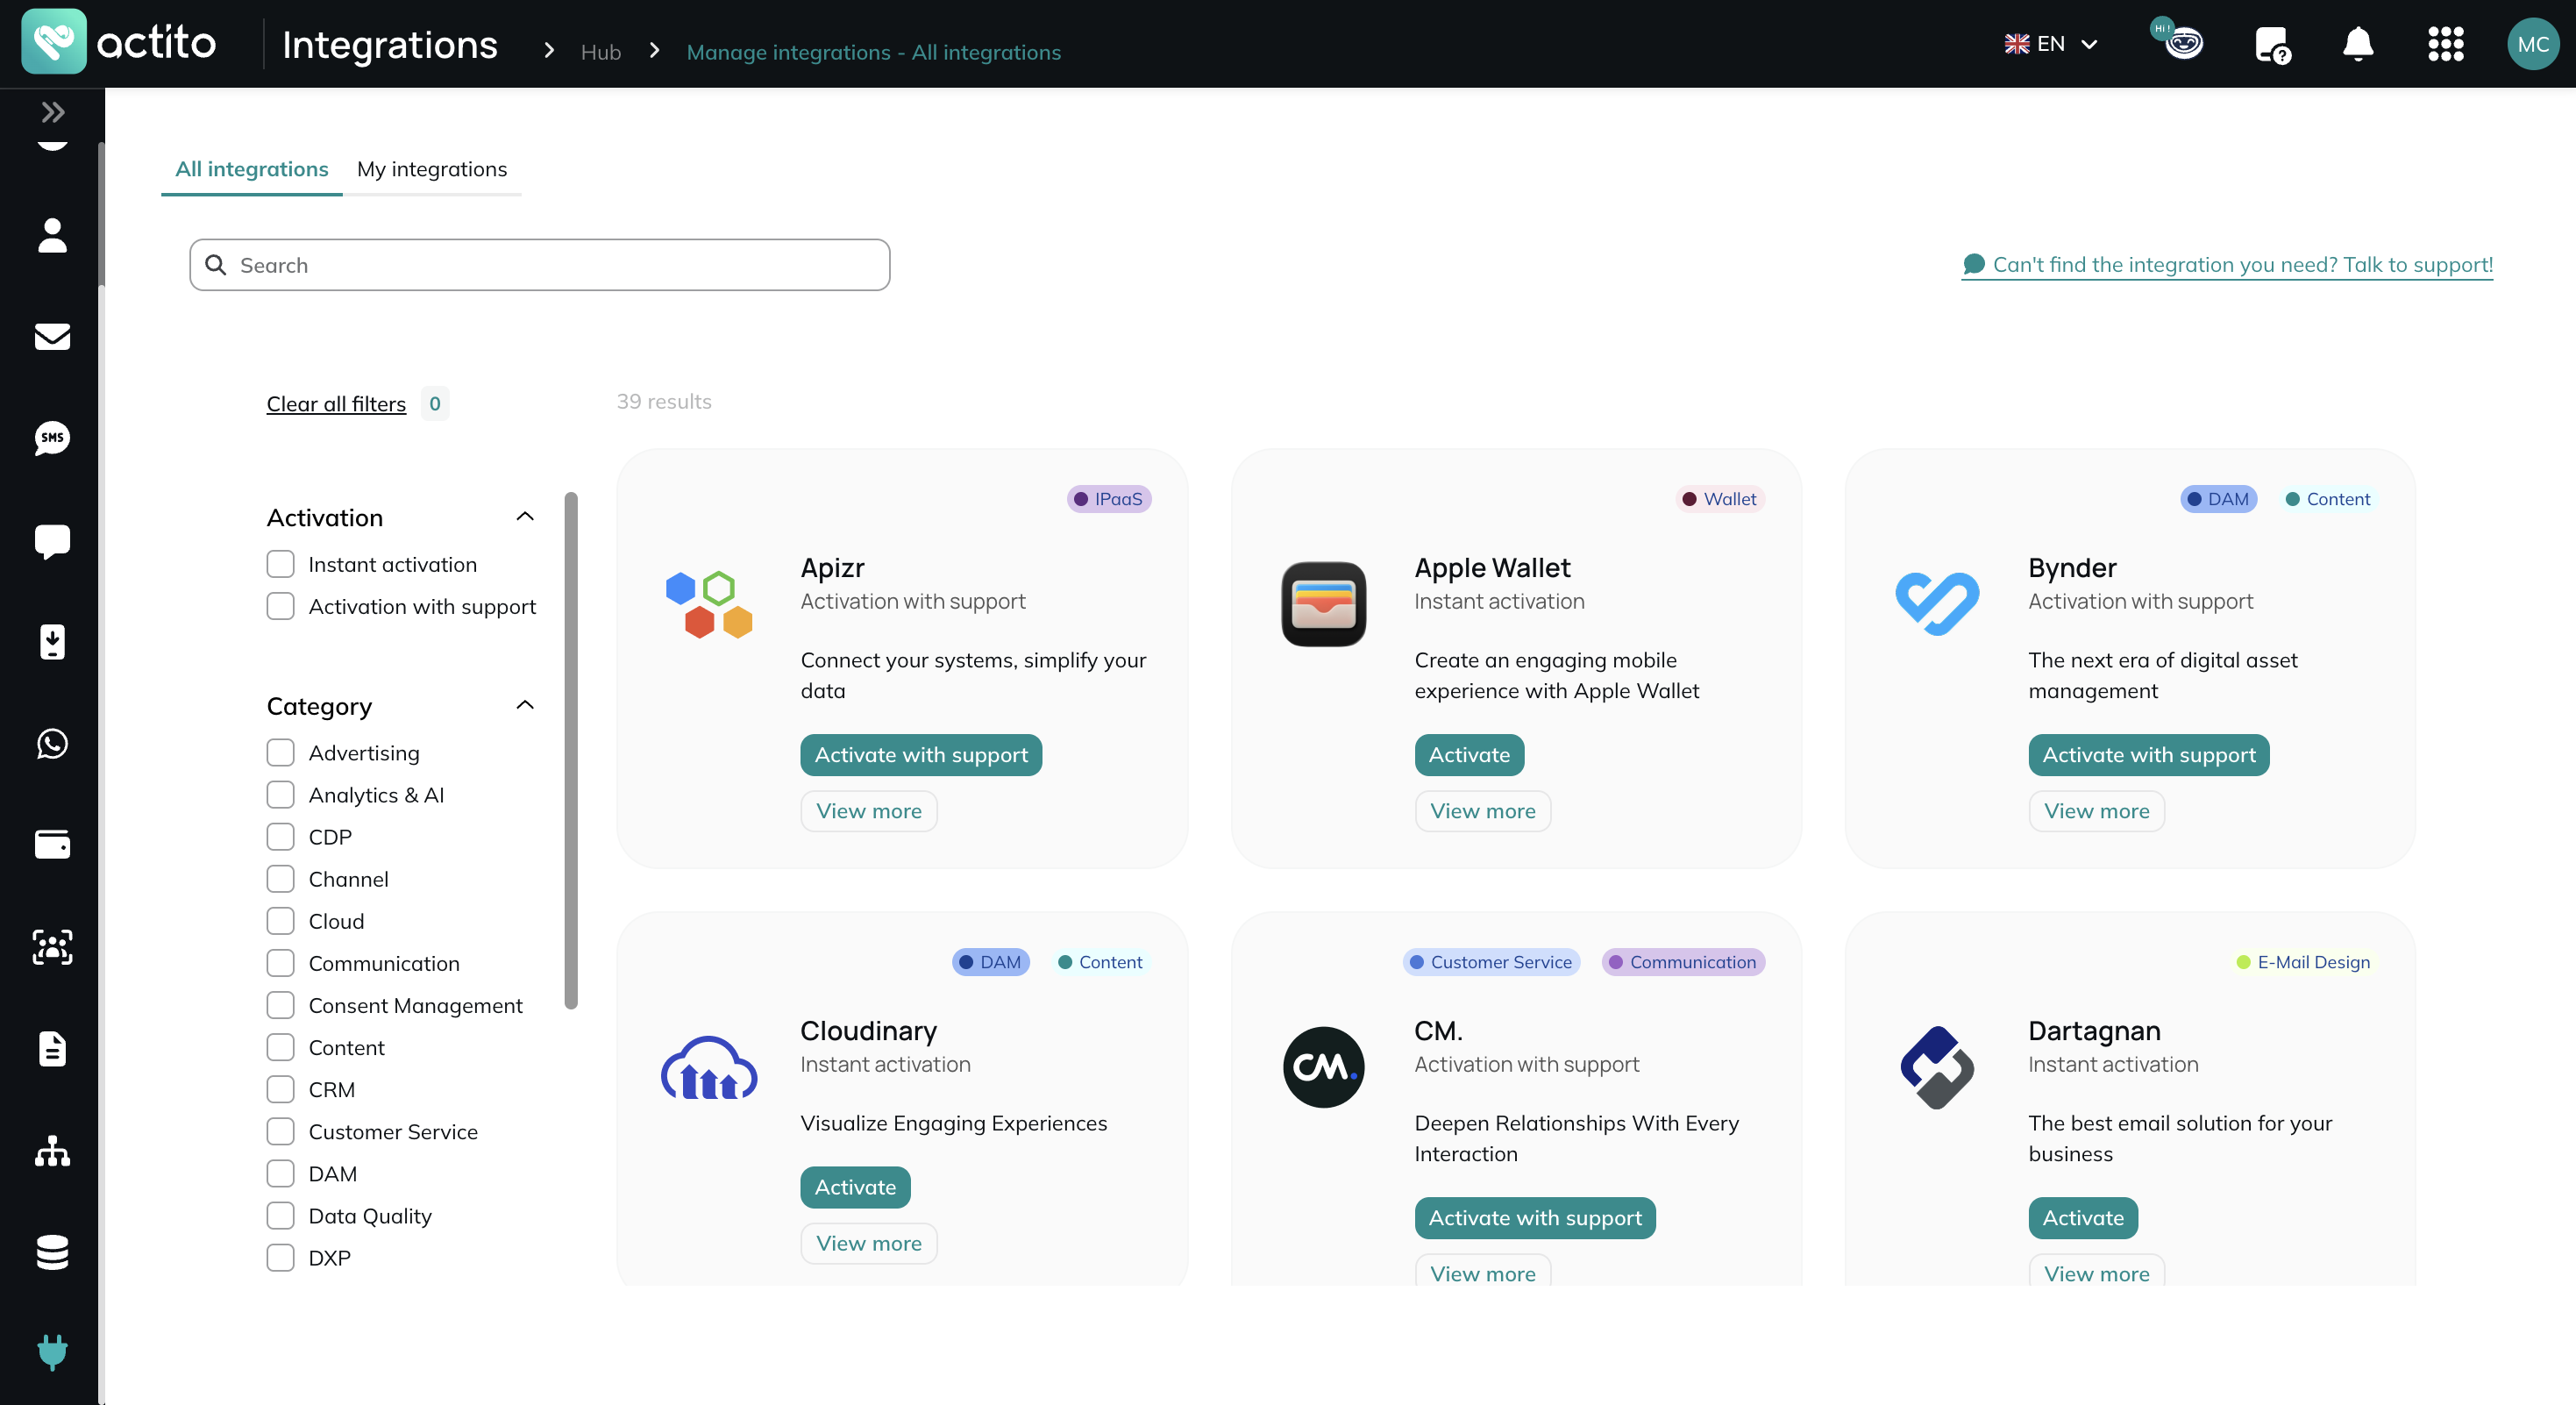Switch to the All integrations tab
Screen dimensions: 2576x1405
252,169
